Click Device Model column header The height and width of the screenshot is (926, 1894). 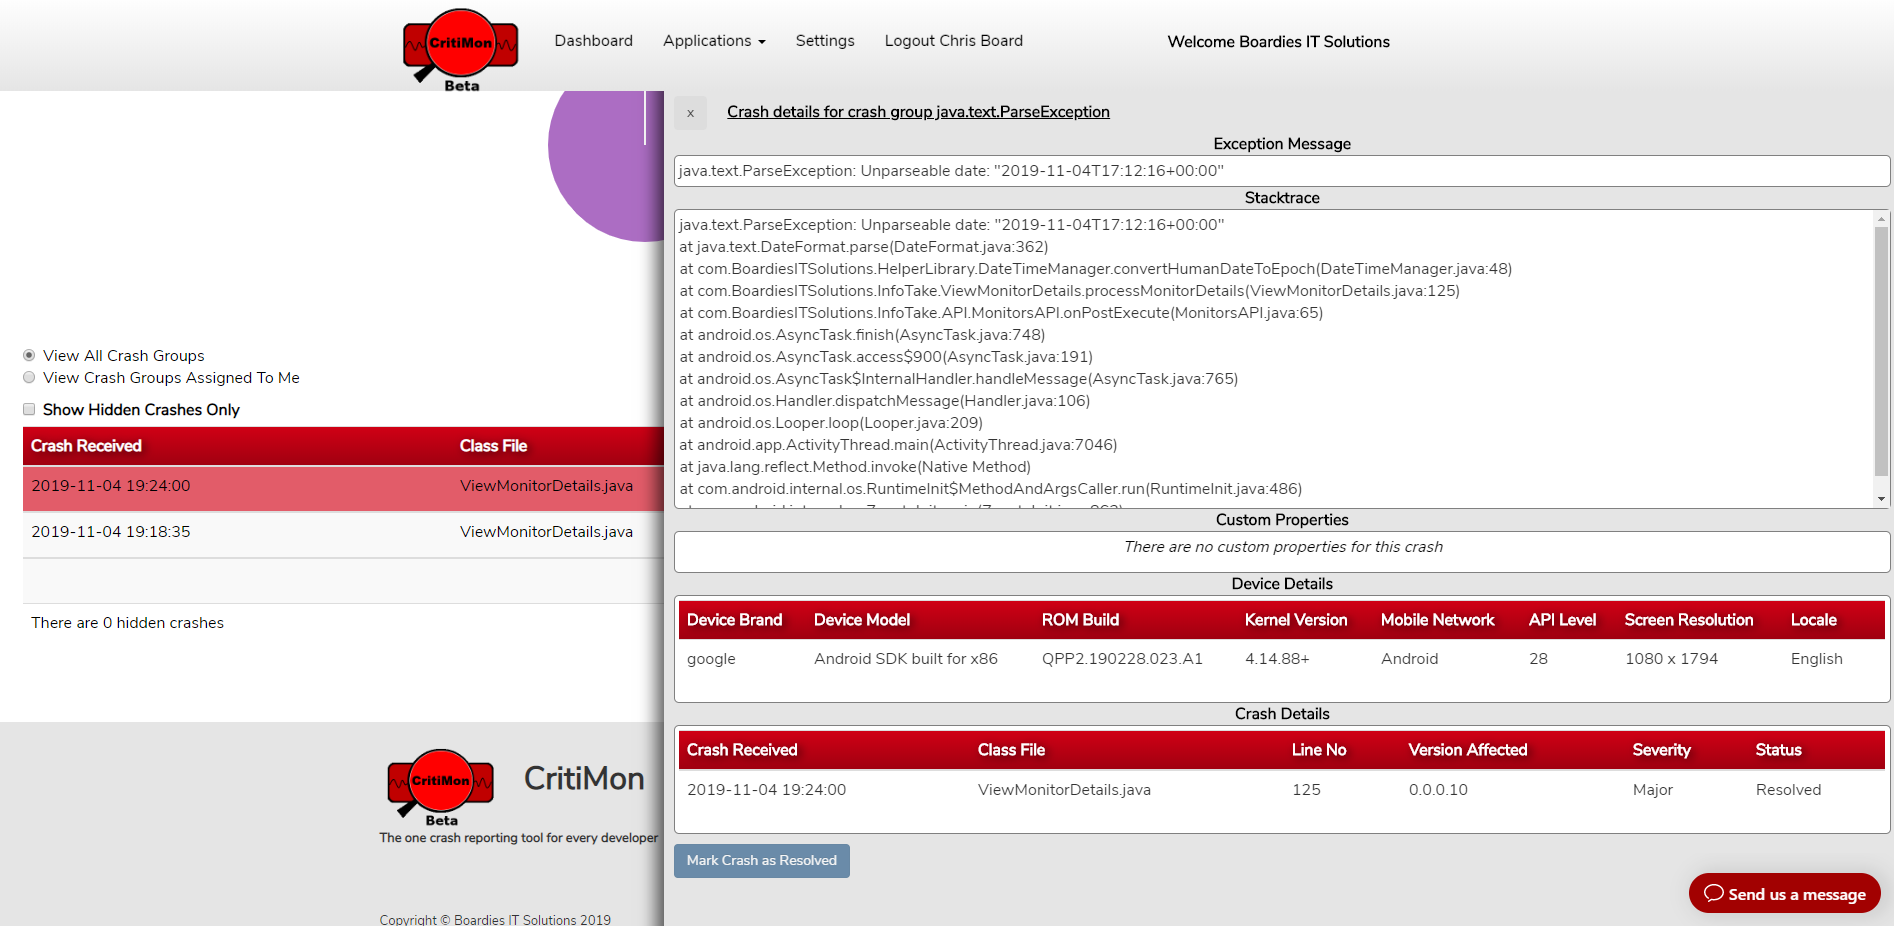(862, 620)
